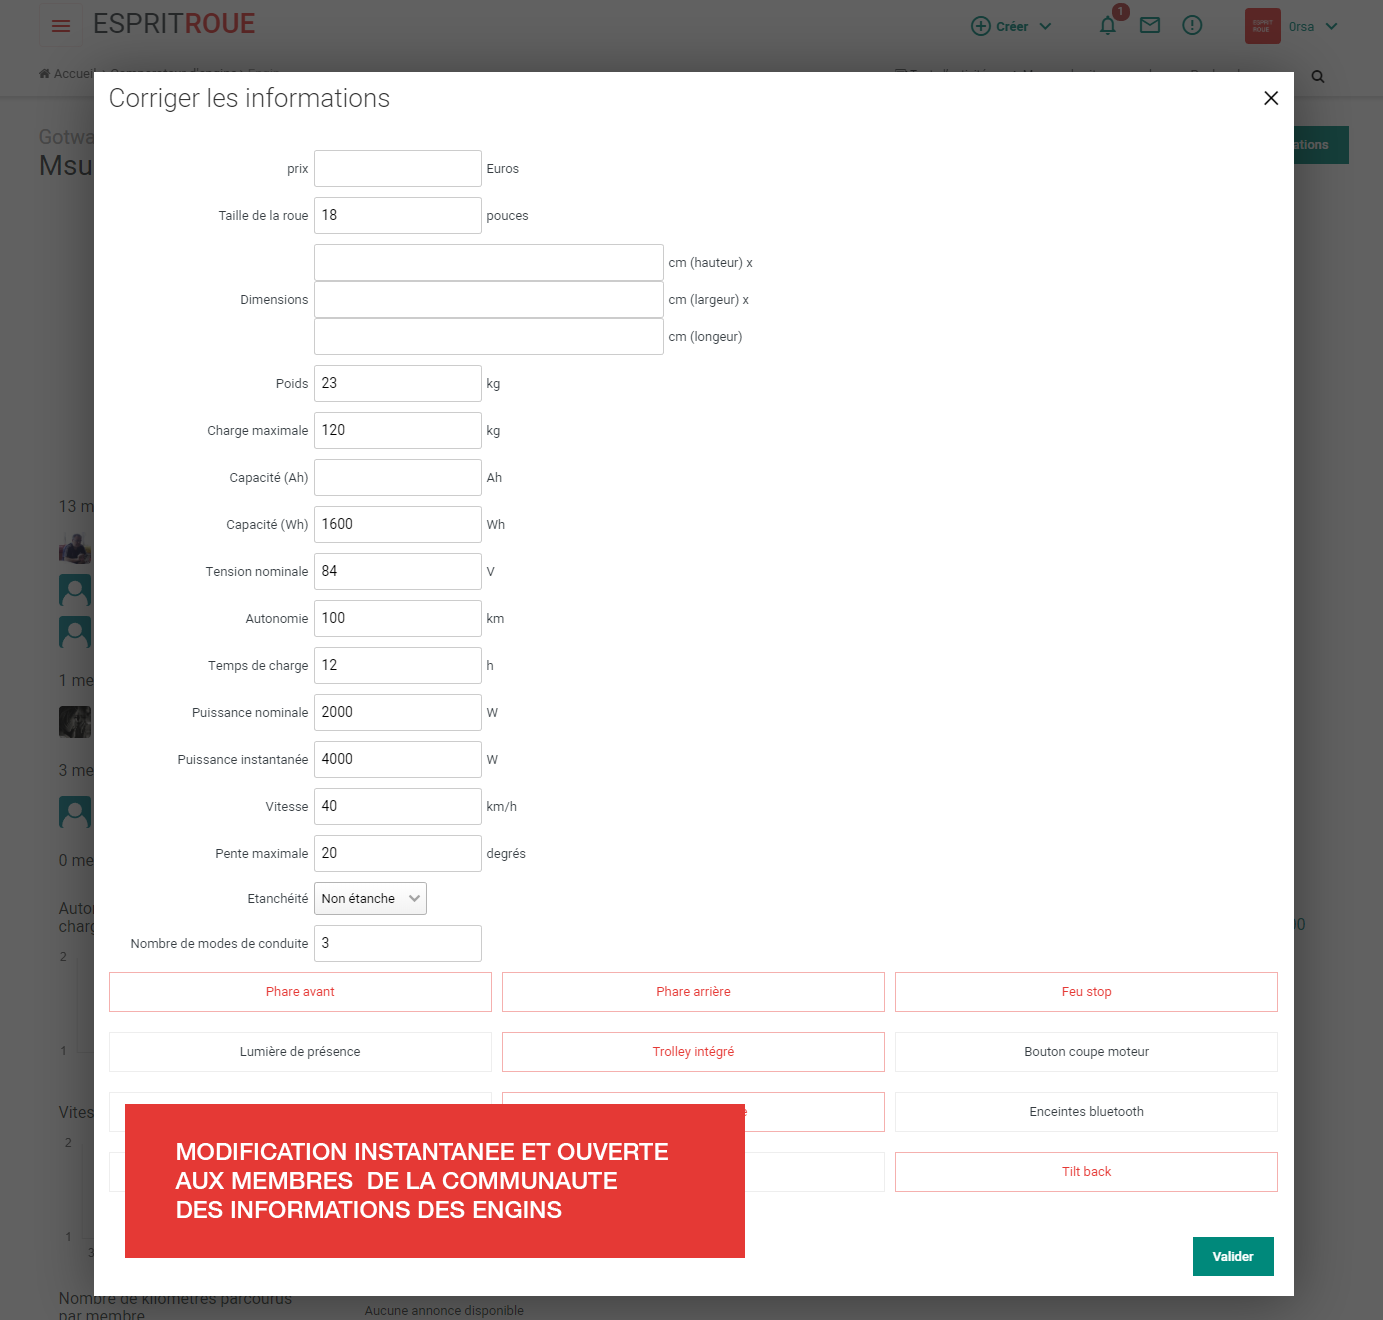Click the Valider button
Image resolution: width=1383 pixels, height=1320 pixels.
[x=1233, y=1256]
